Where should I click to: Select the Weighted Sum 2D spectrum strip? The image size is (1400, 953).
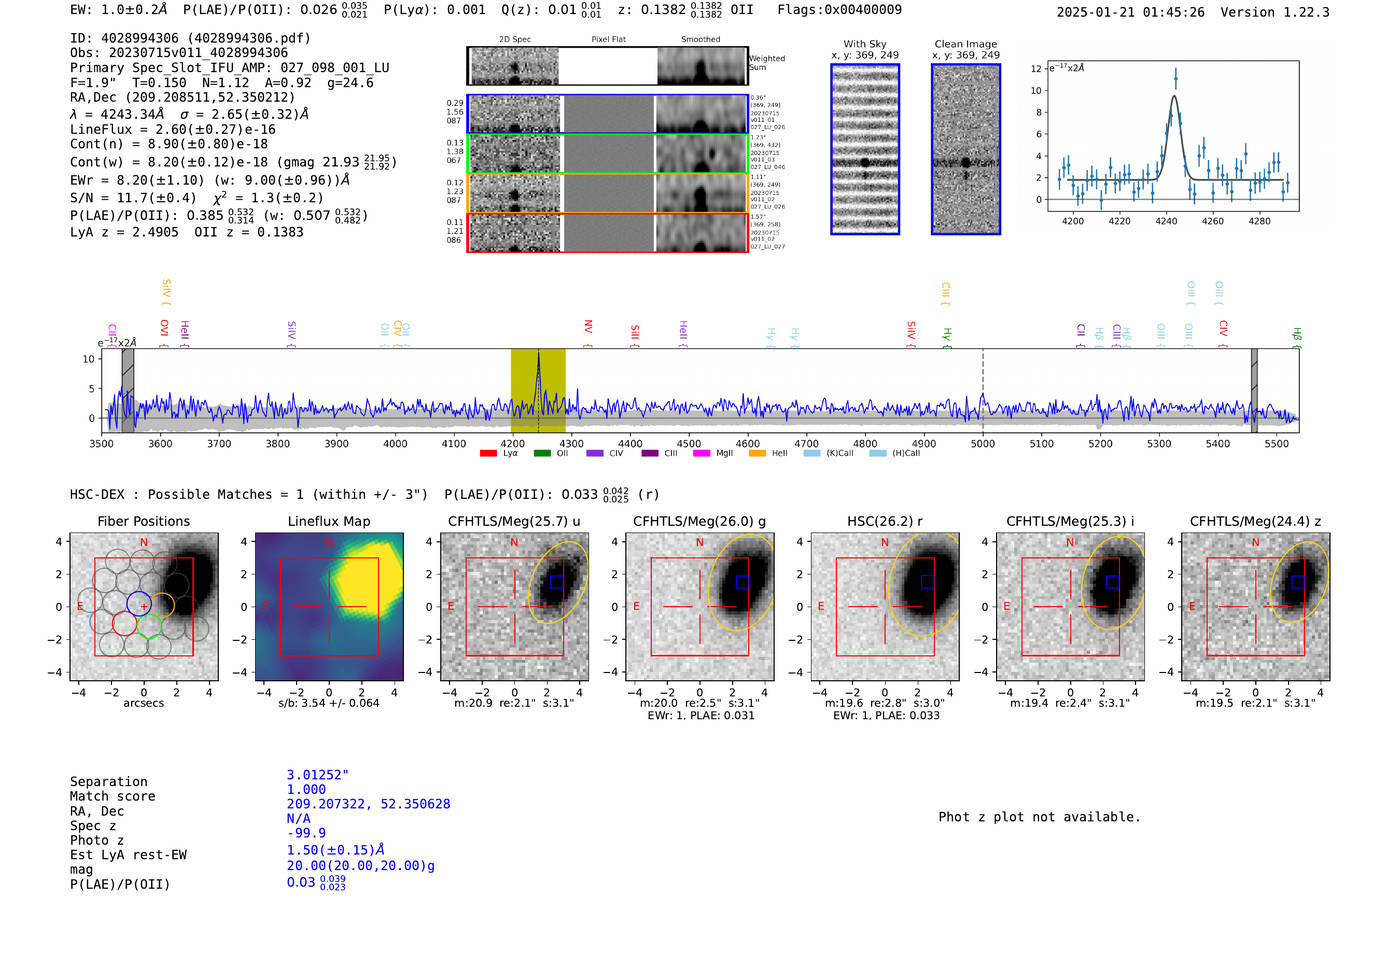[608, 66]
